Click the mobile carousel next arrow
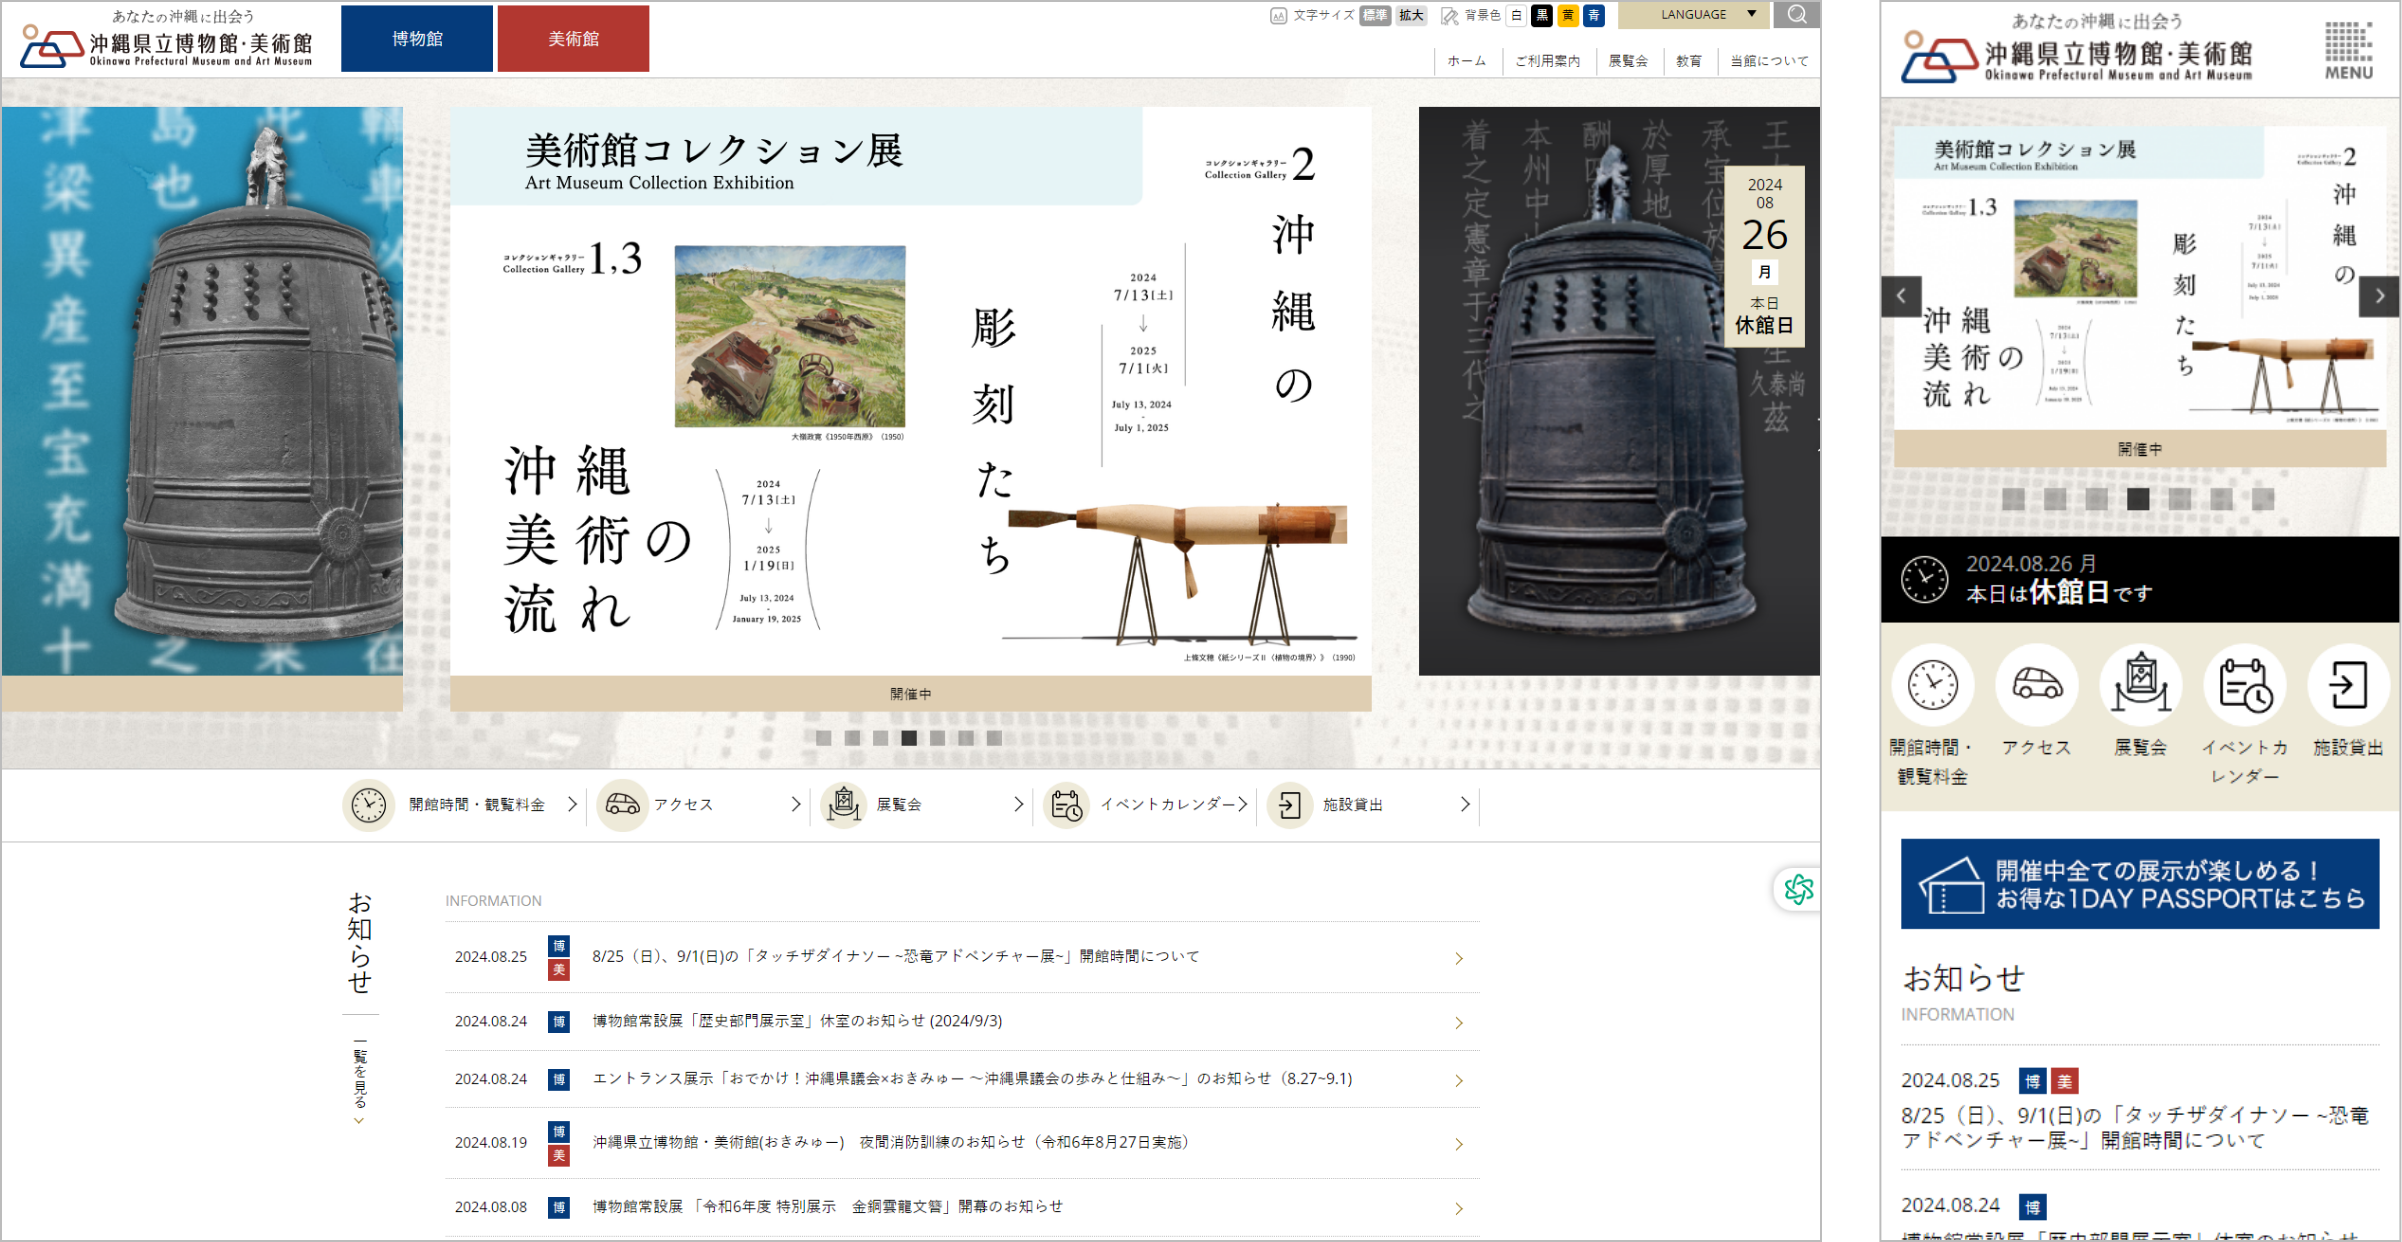The width and height of the screenshot is (2402, 1242). click(2379, 296)
